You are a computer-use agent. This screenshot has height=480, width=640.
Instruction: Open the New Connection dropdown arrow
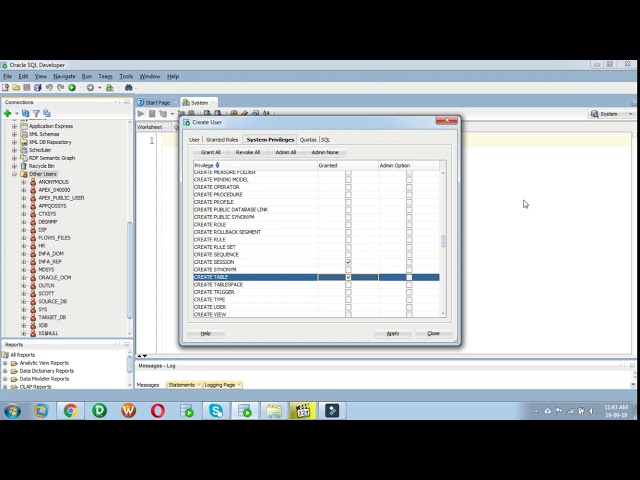click(x=17, y=113)
